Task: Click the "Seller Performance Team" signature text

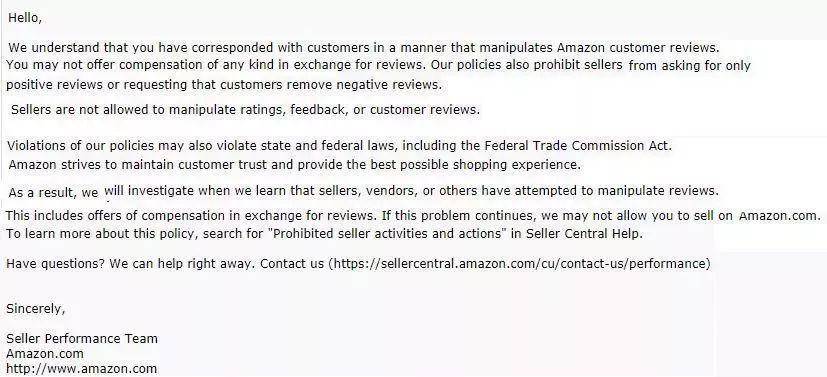Action: (x=82, y=339)
